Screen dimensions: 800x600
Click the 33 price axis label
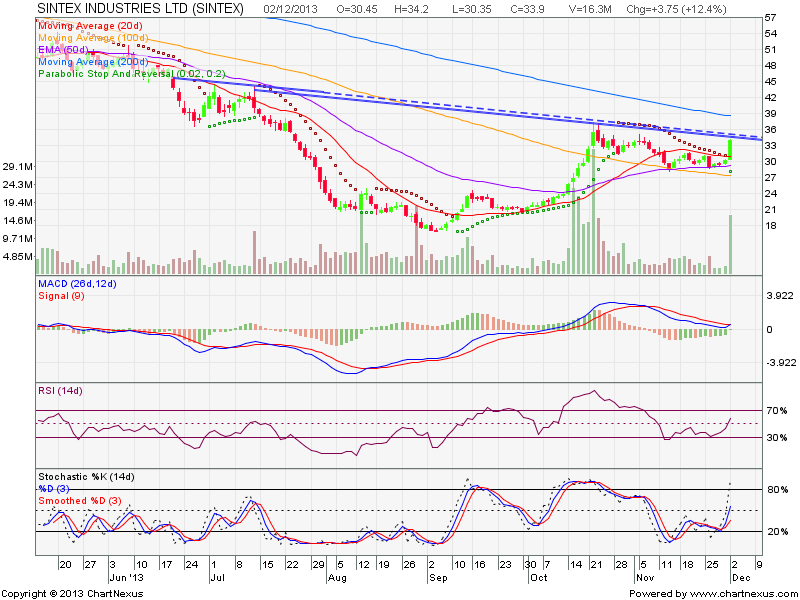pos(770,145)
